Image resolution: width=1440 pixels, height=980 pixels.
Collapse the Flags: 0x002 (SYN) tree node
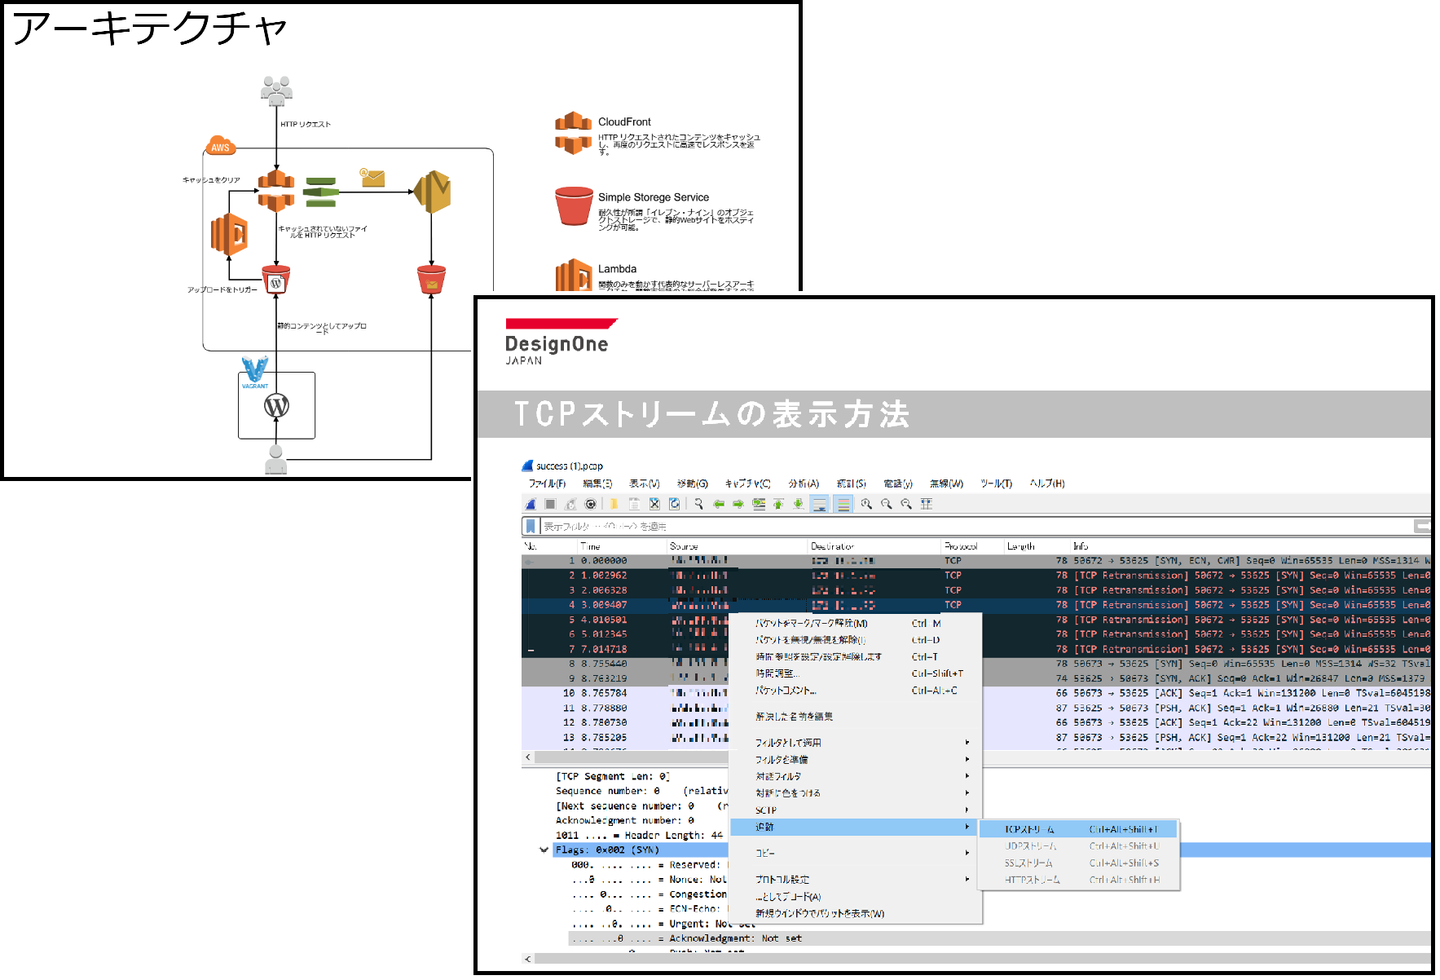(544, 850)
